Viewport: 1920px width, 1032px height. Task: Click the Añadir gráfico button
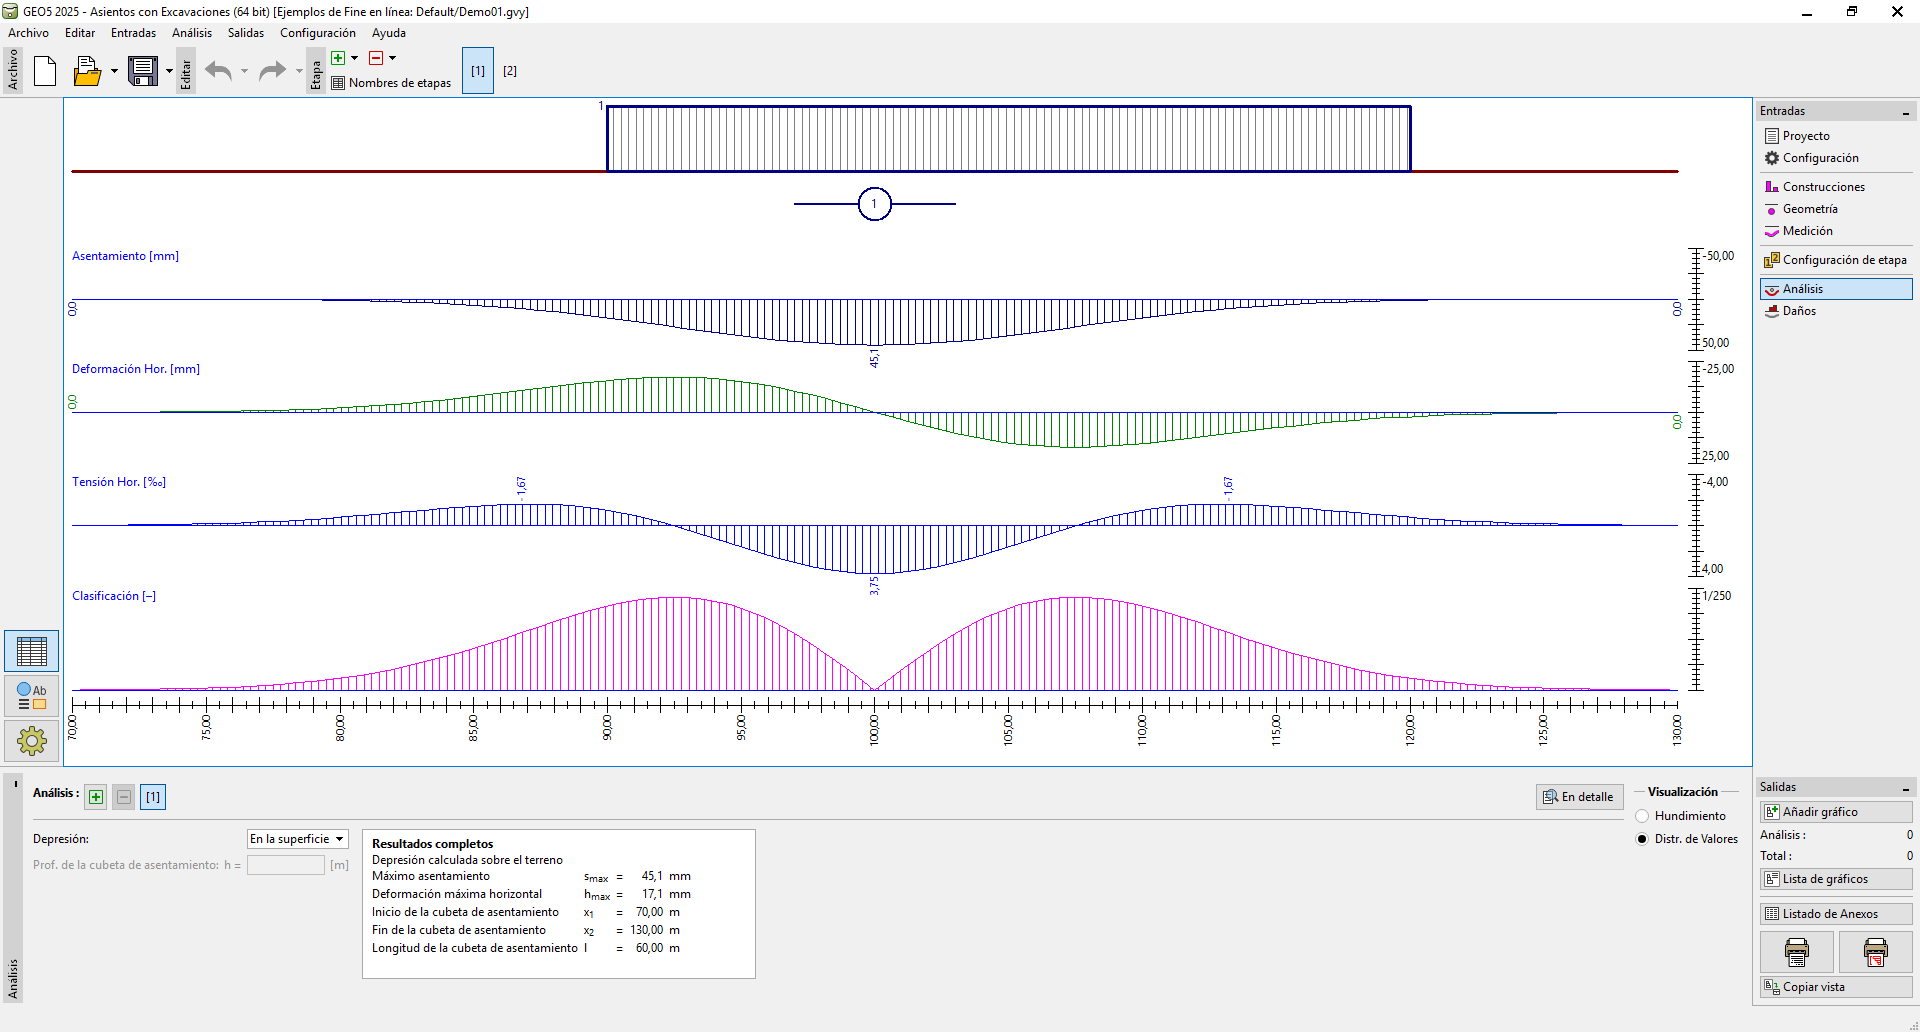pos(1835,812)
